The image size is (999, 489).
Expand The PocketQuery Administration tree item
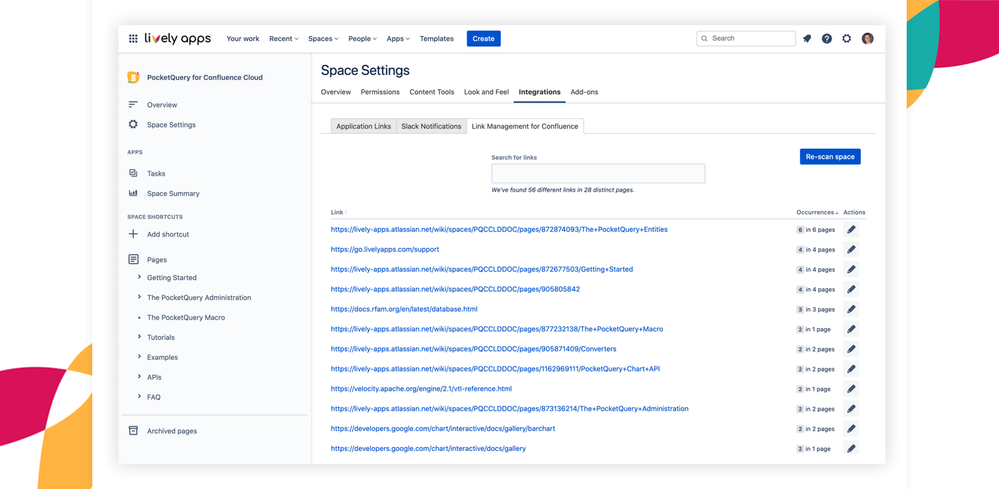coord(139,297)
